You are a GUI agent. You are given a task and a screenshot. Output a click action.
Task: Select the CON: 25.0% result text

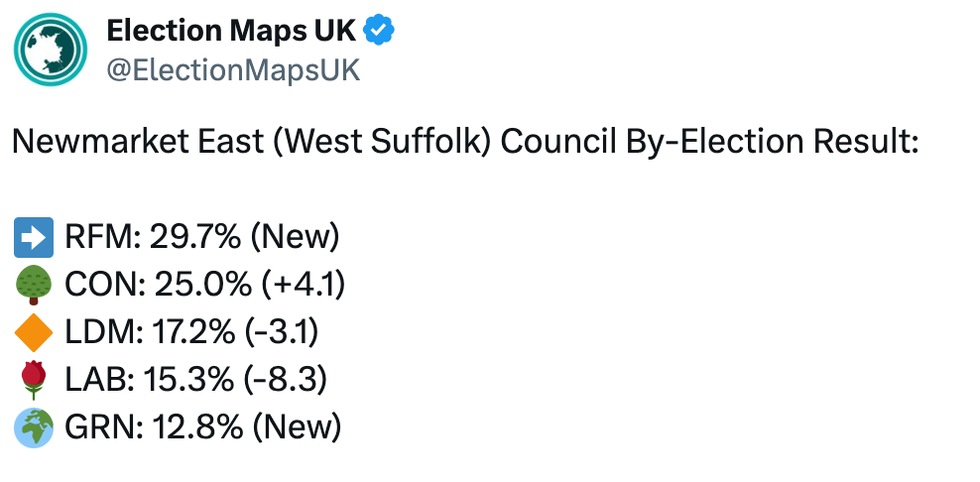(158, 285)
